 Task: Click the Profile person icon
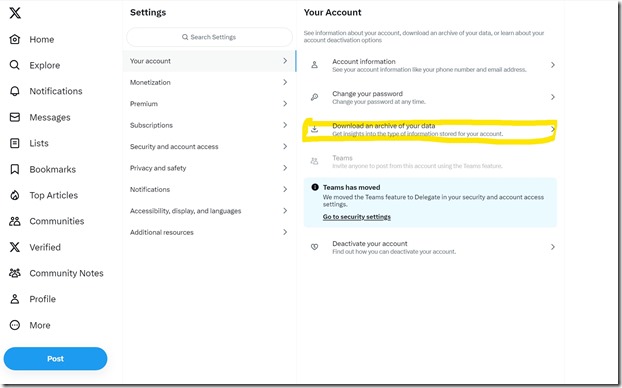(x=15, y=299)
